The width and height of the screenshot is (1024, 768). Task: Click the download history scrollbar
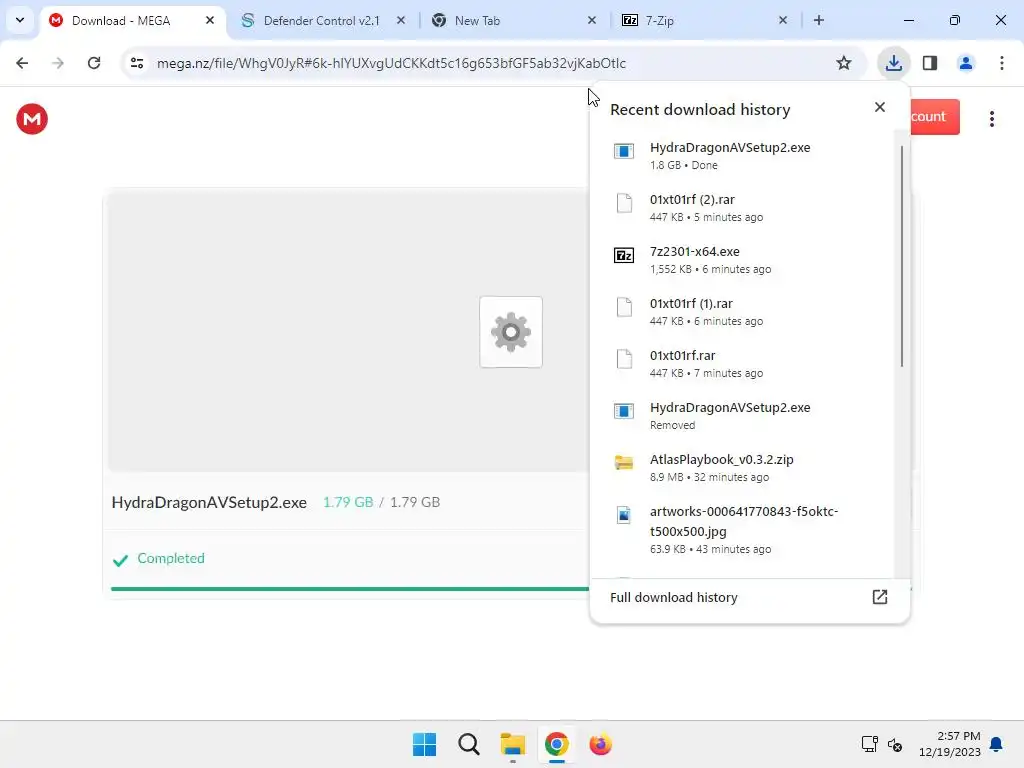click(x=902, y=256)
